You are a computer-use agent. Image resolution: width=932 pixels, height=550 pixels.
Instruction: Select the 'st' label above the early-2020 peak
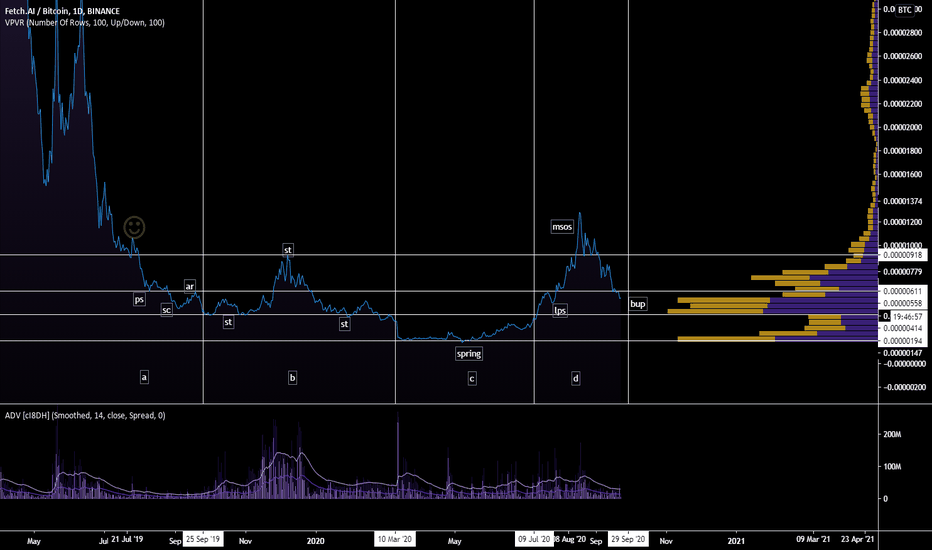click(x=288, y=250)
